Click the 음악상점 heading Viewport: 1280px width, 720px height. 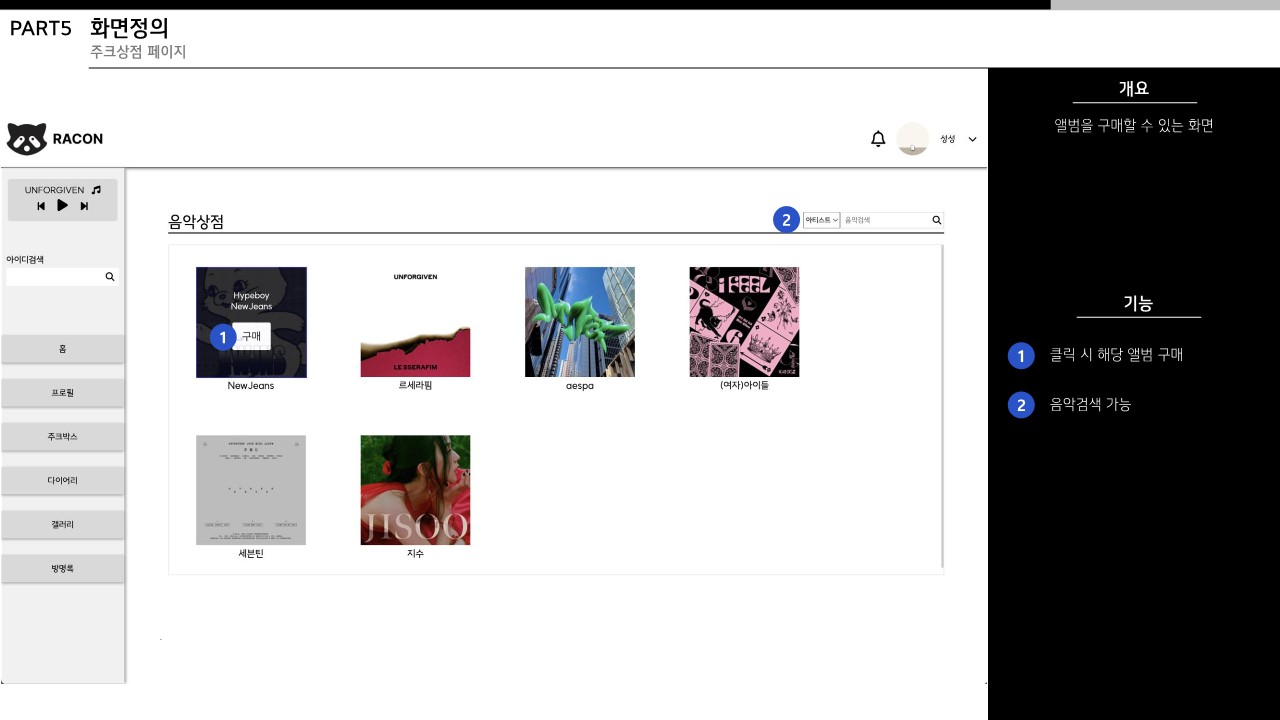click(196, 222)
